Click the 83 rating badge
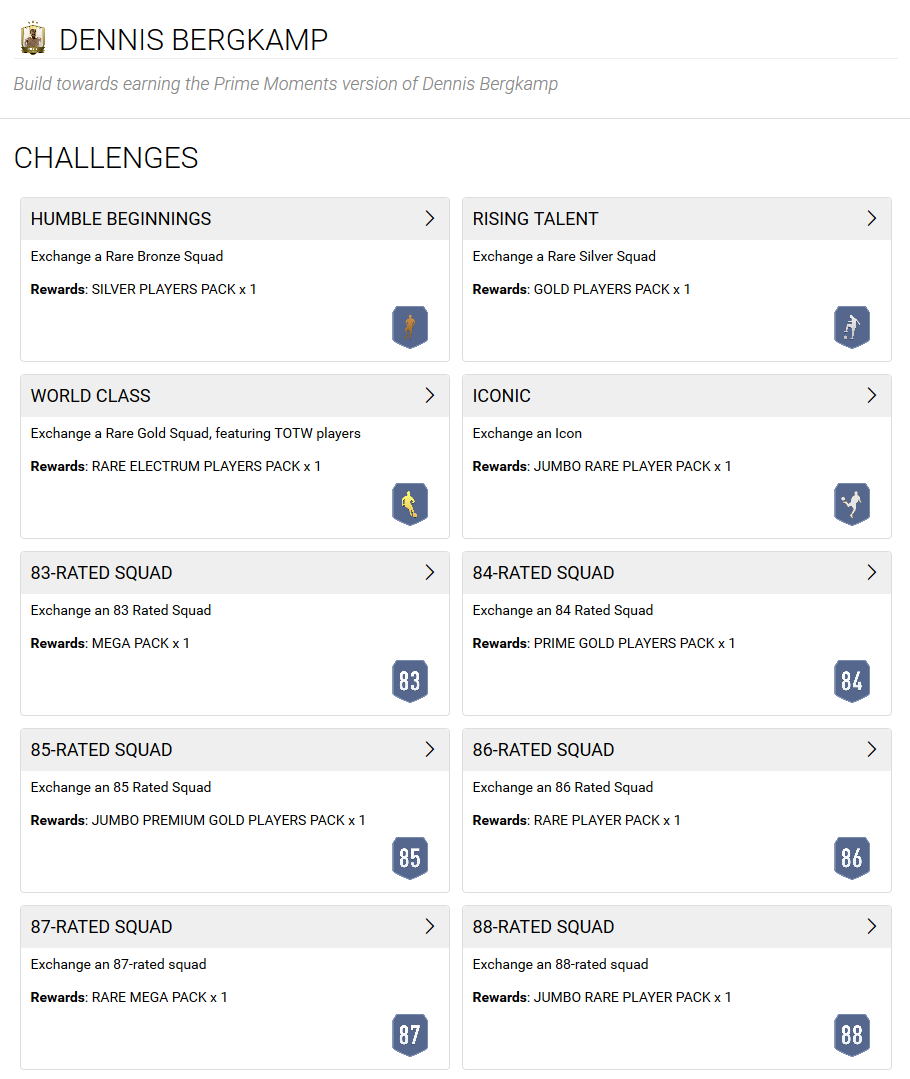The height and width of the screenshot is (1079, 910). pyautogui.click(x=410, y=681)
